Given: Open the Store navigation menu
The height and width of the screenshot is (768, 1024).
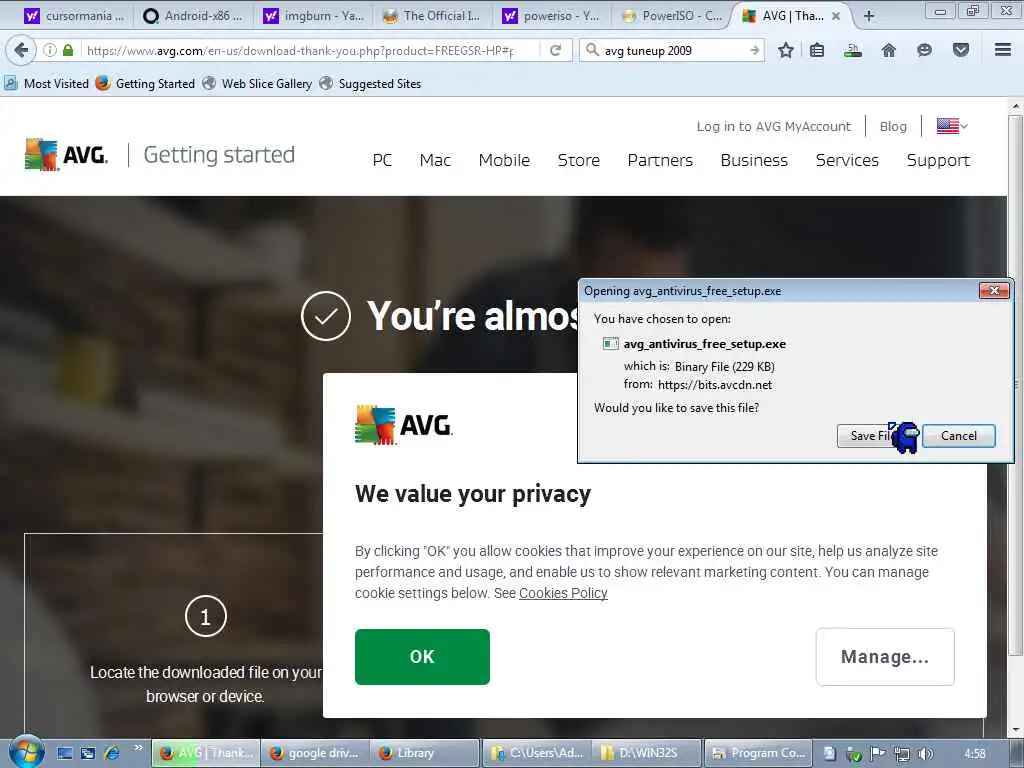Looking at the screenshot, I should click(579, 160).
